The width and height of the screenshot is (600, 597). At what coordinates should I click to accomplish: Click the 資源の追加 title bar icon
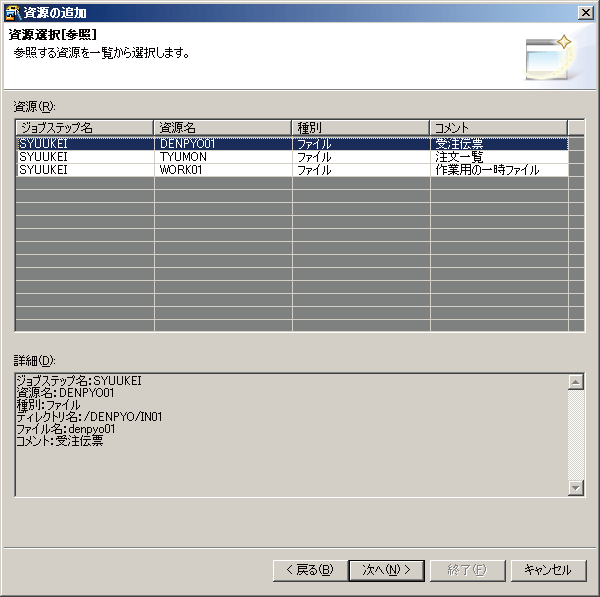tap(13, 13)
